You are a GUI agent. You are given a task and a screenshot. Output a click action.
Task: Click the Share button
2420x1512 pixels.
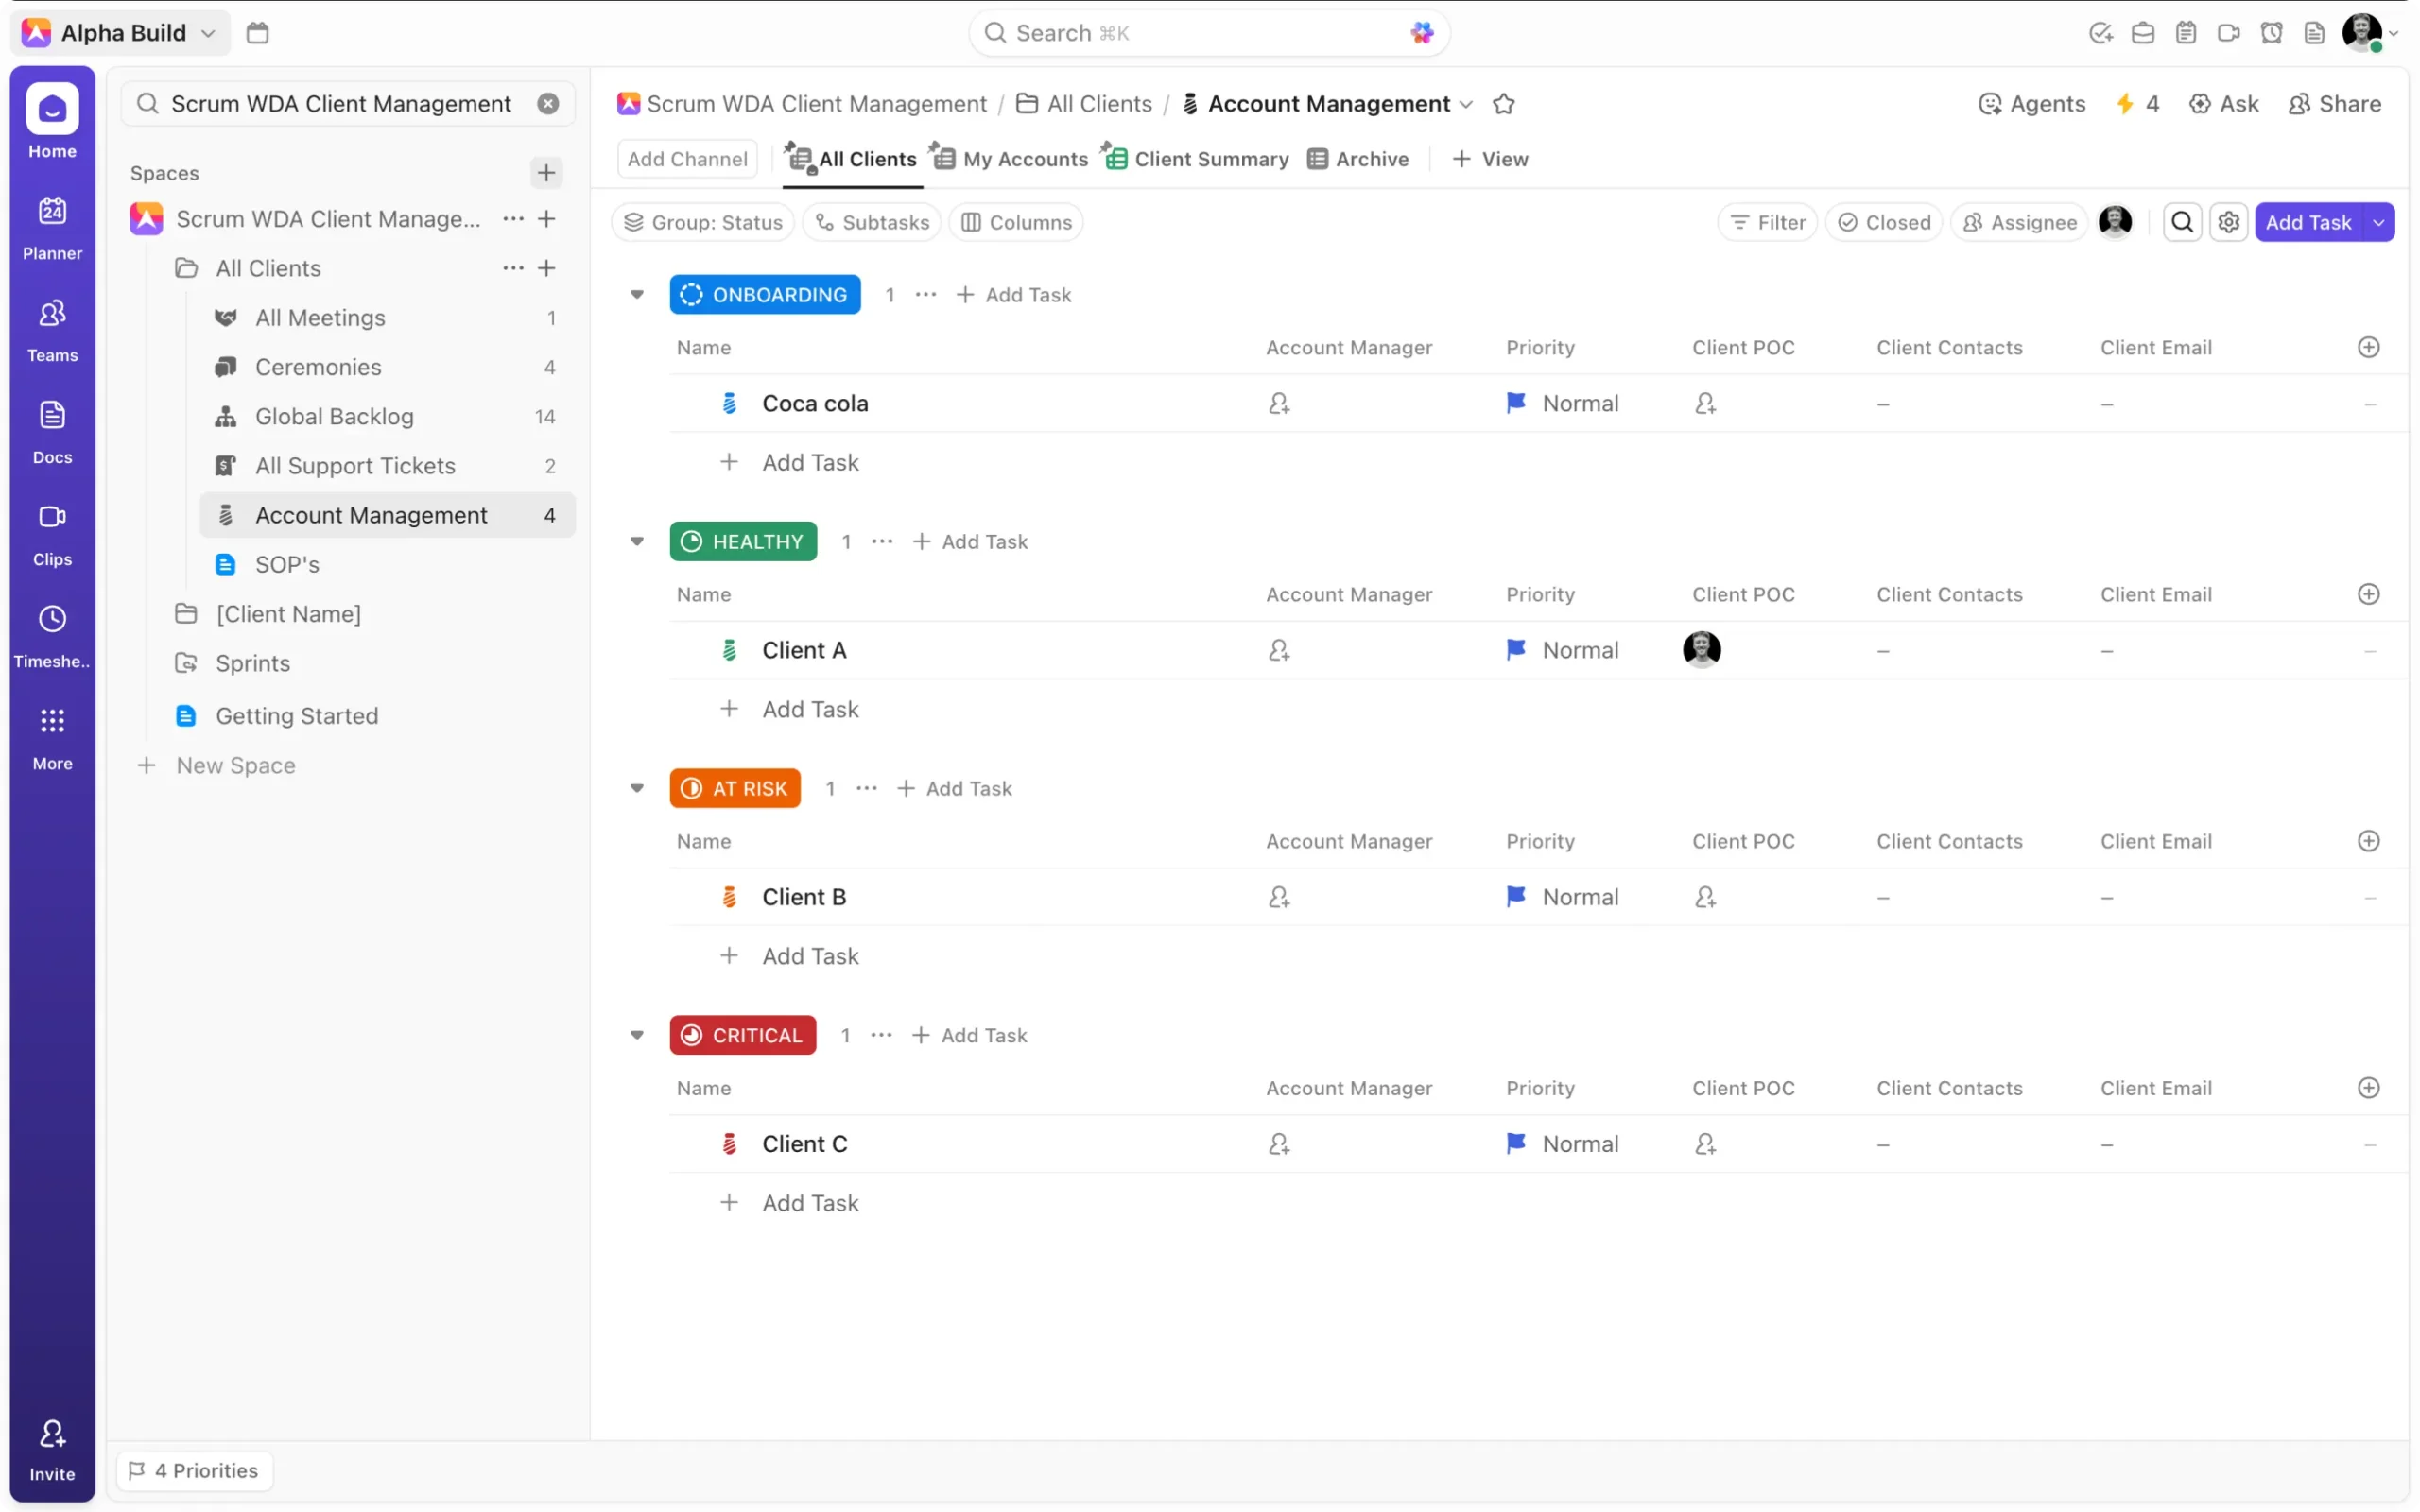[x=2335, y=104]
